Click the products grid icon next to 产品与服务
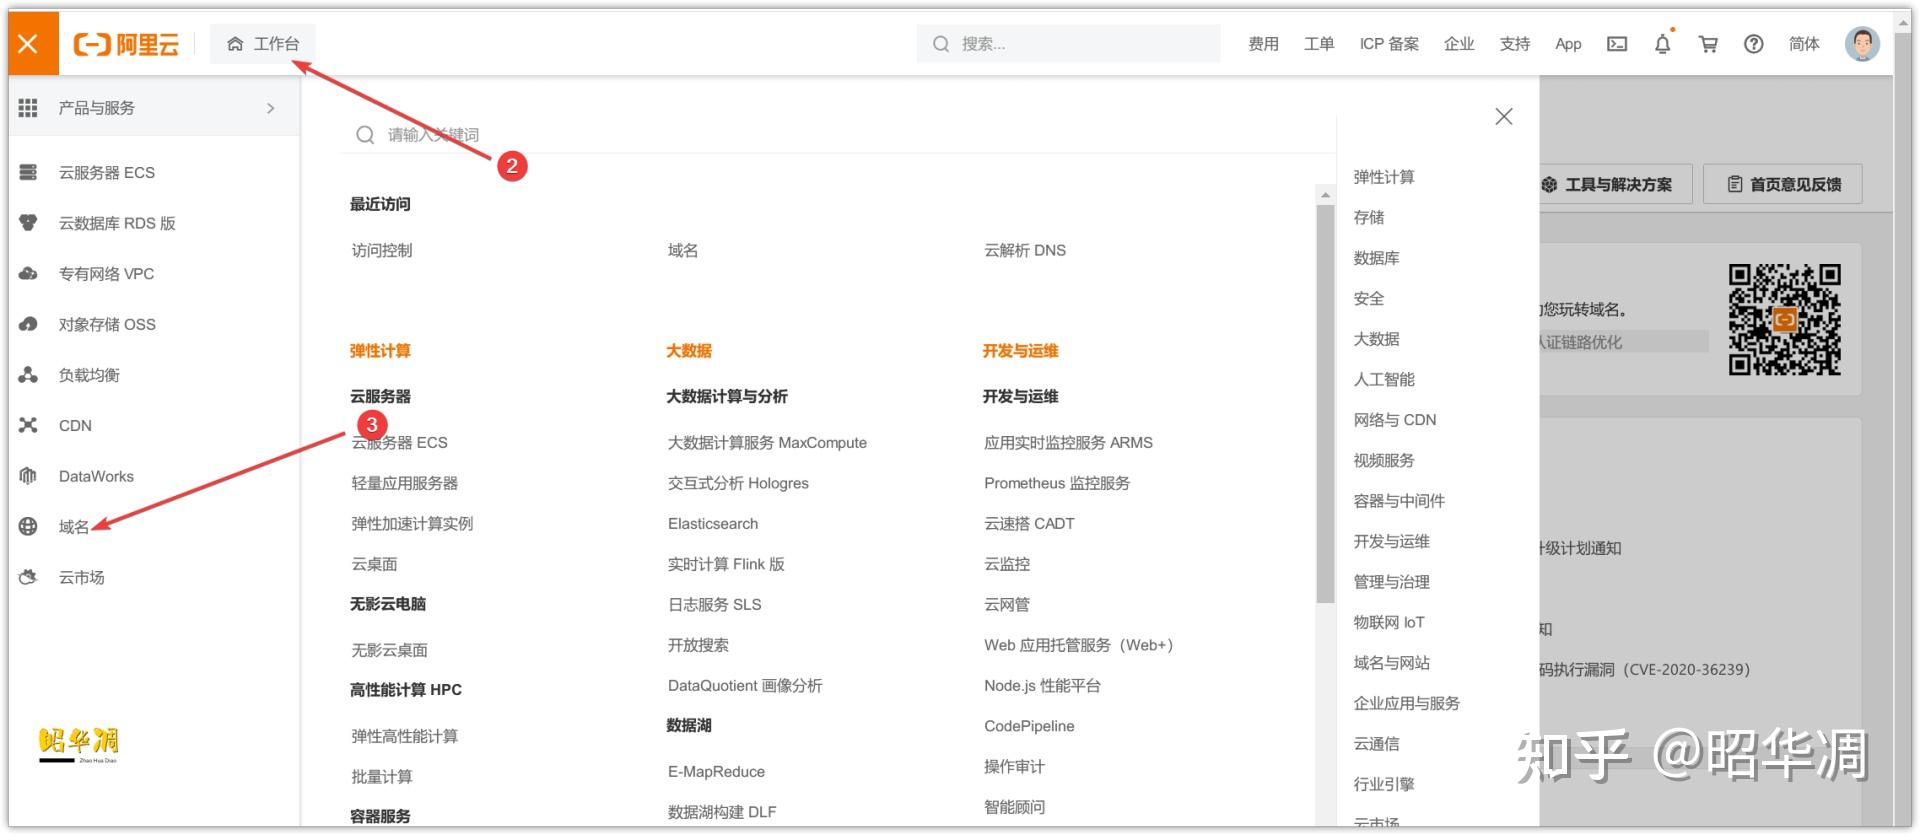This screenshot has width=1920, height=835. pos(28,108)
